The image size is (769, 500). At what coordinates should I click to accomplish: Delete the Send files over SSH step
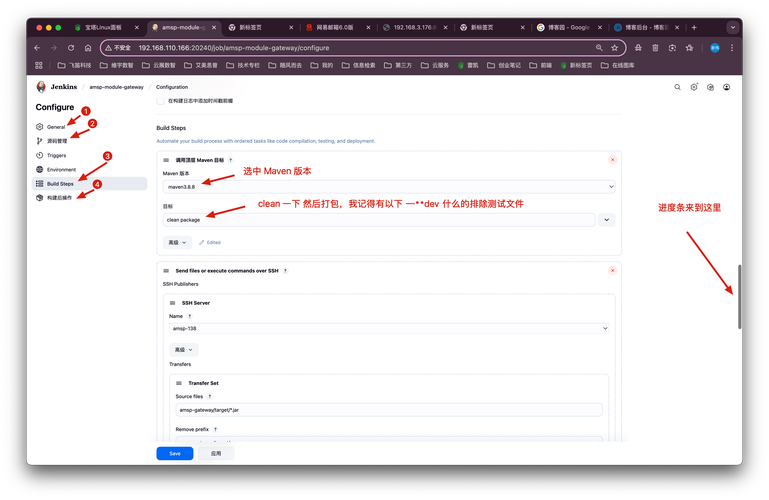click(612, 270)
